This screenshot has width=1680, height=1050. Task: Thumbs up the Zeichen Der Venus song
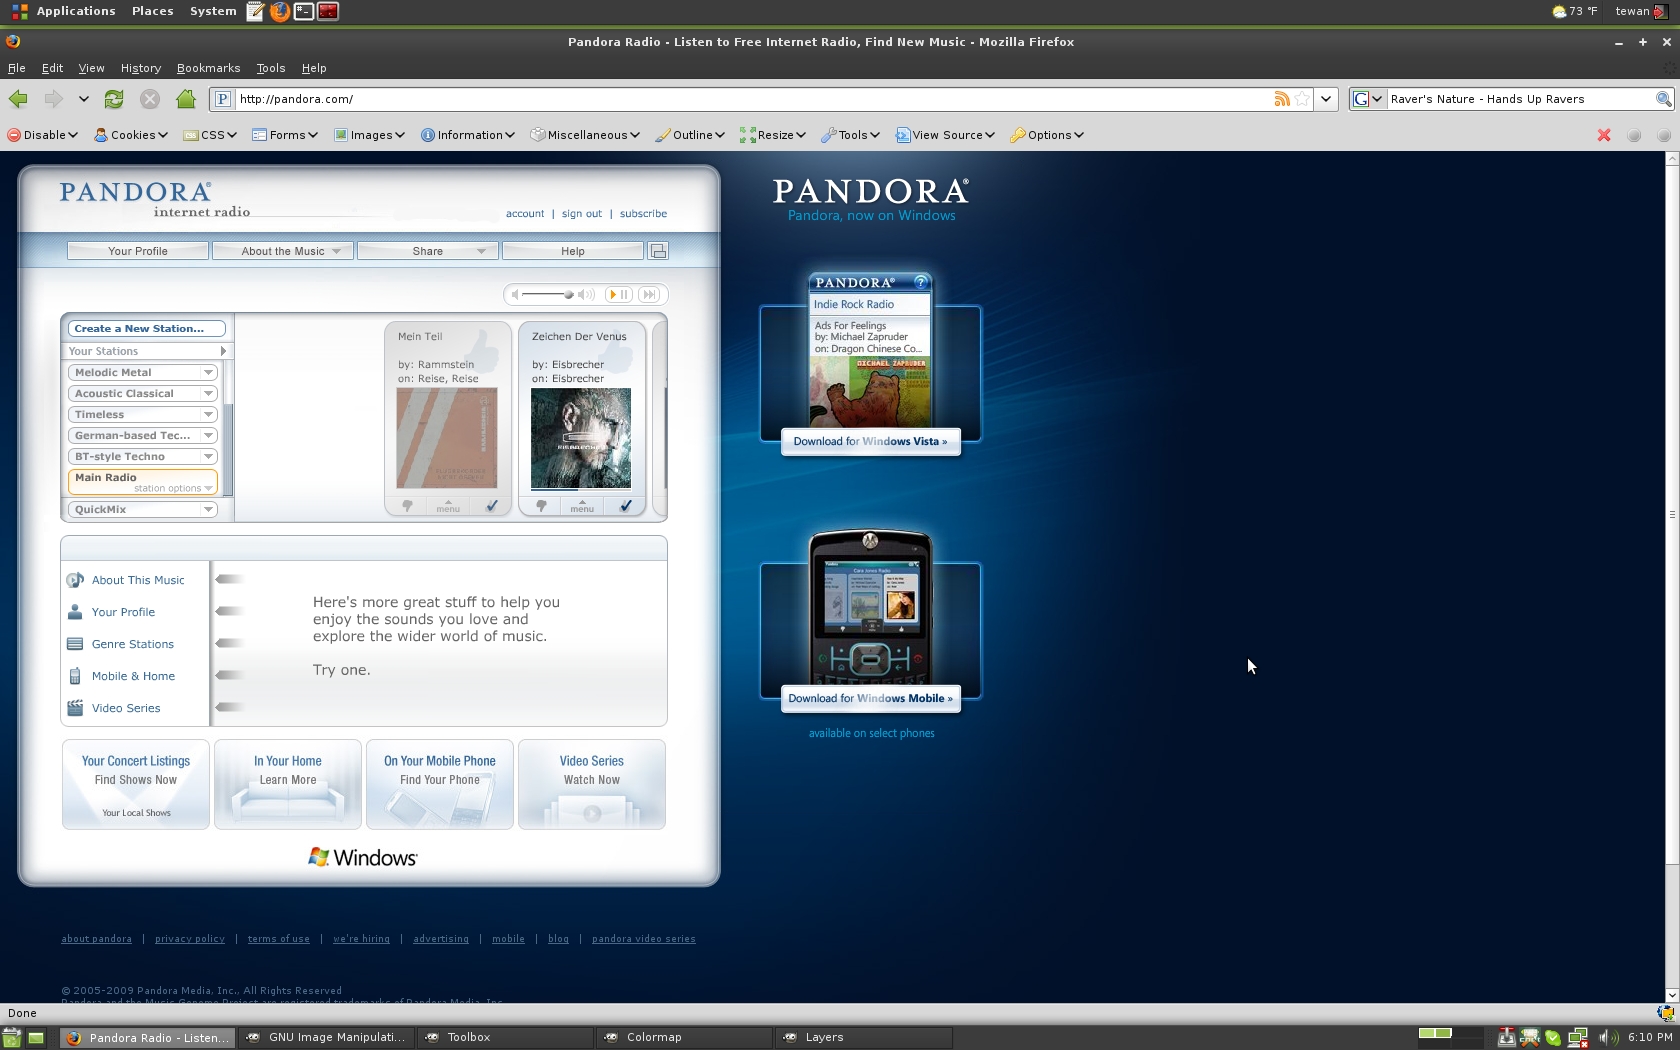[625, 506]
